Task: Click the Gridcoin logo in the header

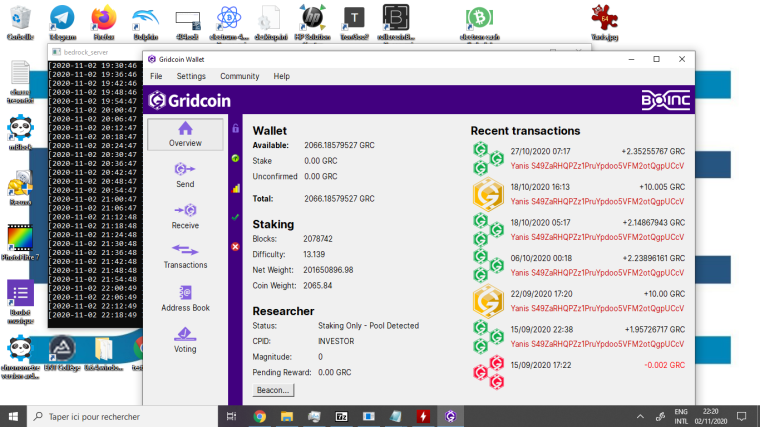Action: [x=190, y=100]
